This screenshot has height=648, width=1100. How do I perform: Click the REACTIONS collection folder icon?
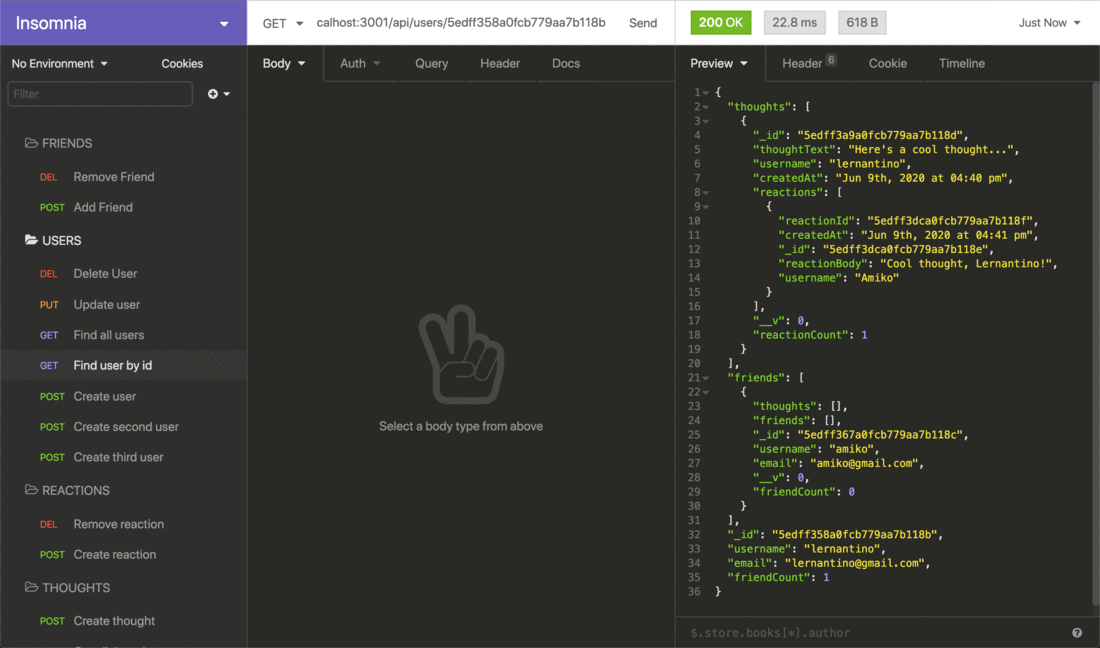[x=30, y=490]
